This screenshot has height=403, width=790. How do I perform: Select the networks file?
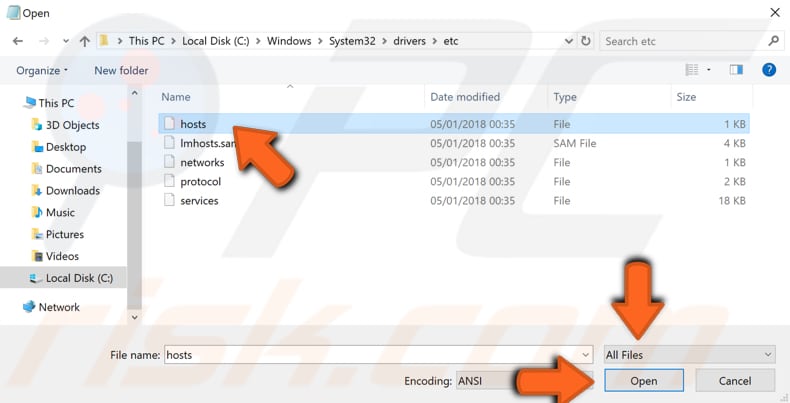pos(453,162)
